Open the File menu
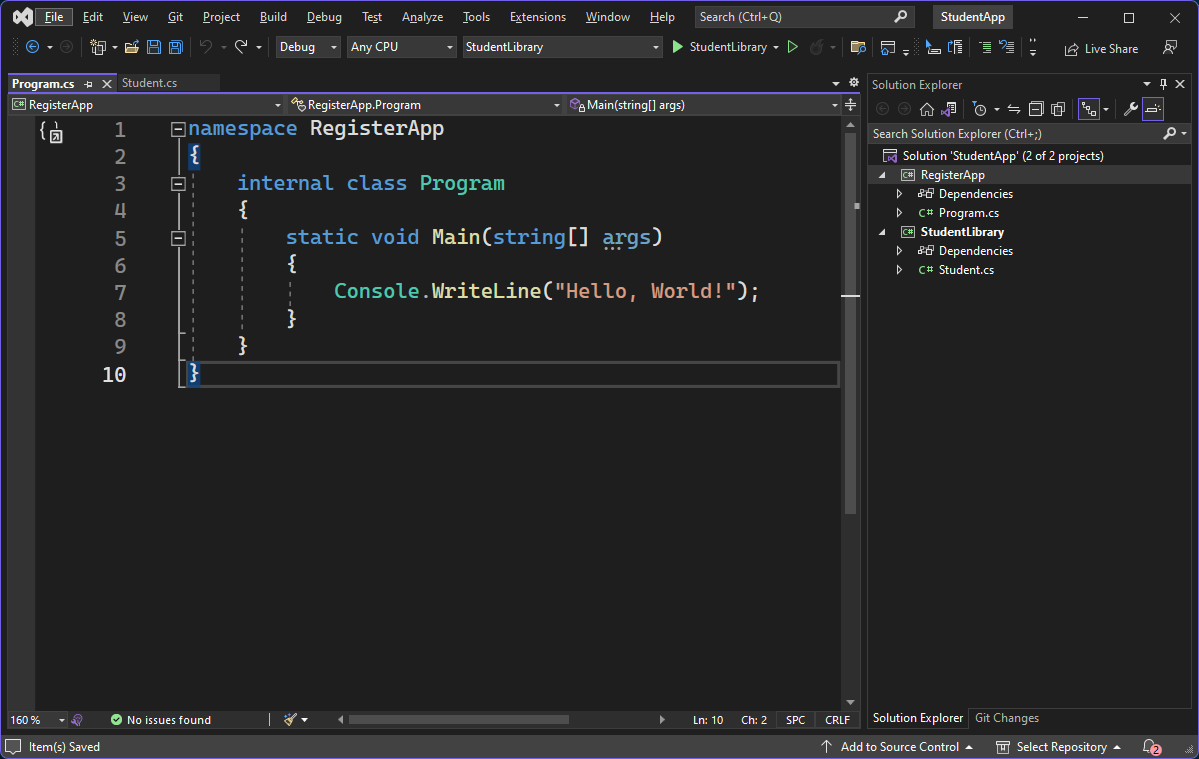The height and width of the screenshot is (759, 1199). [x=54, y=17]
